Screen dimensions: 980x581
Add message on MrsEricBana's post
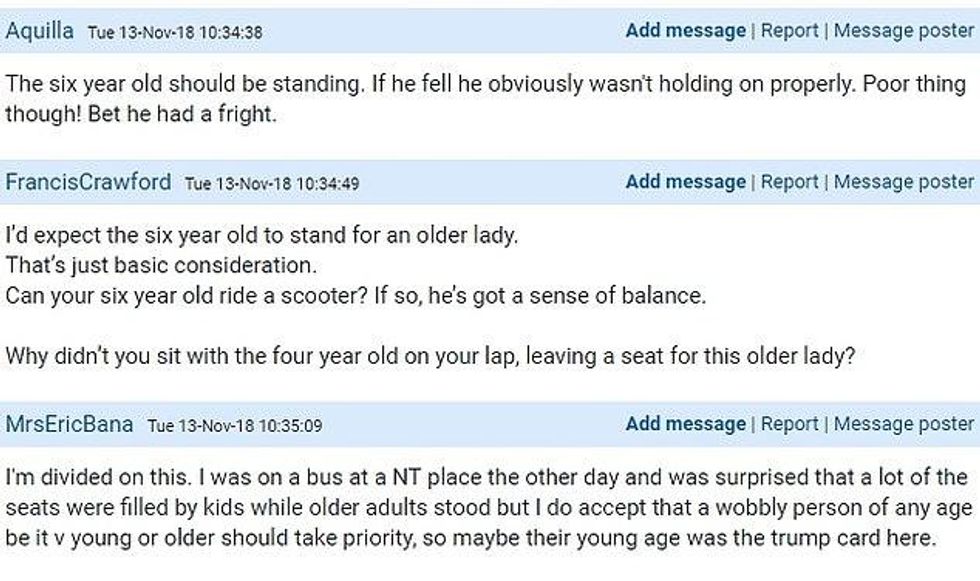(686, 424)
